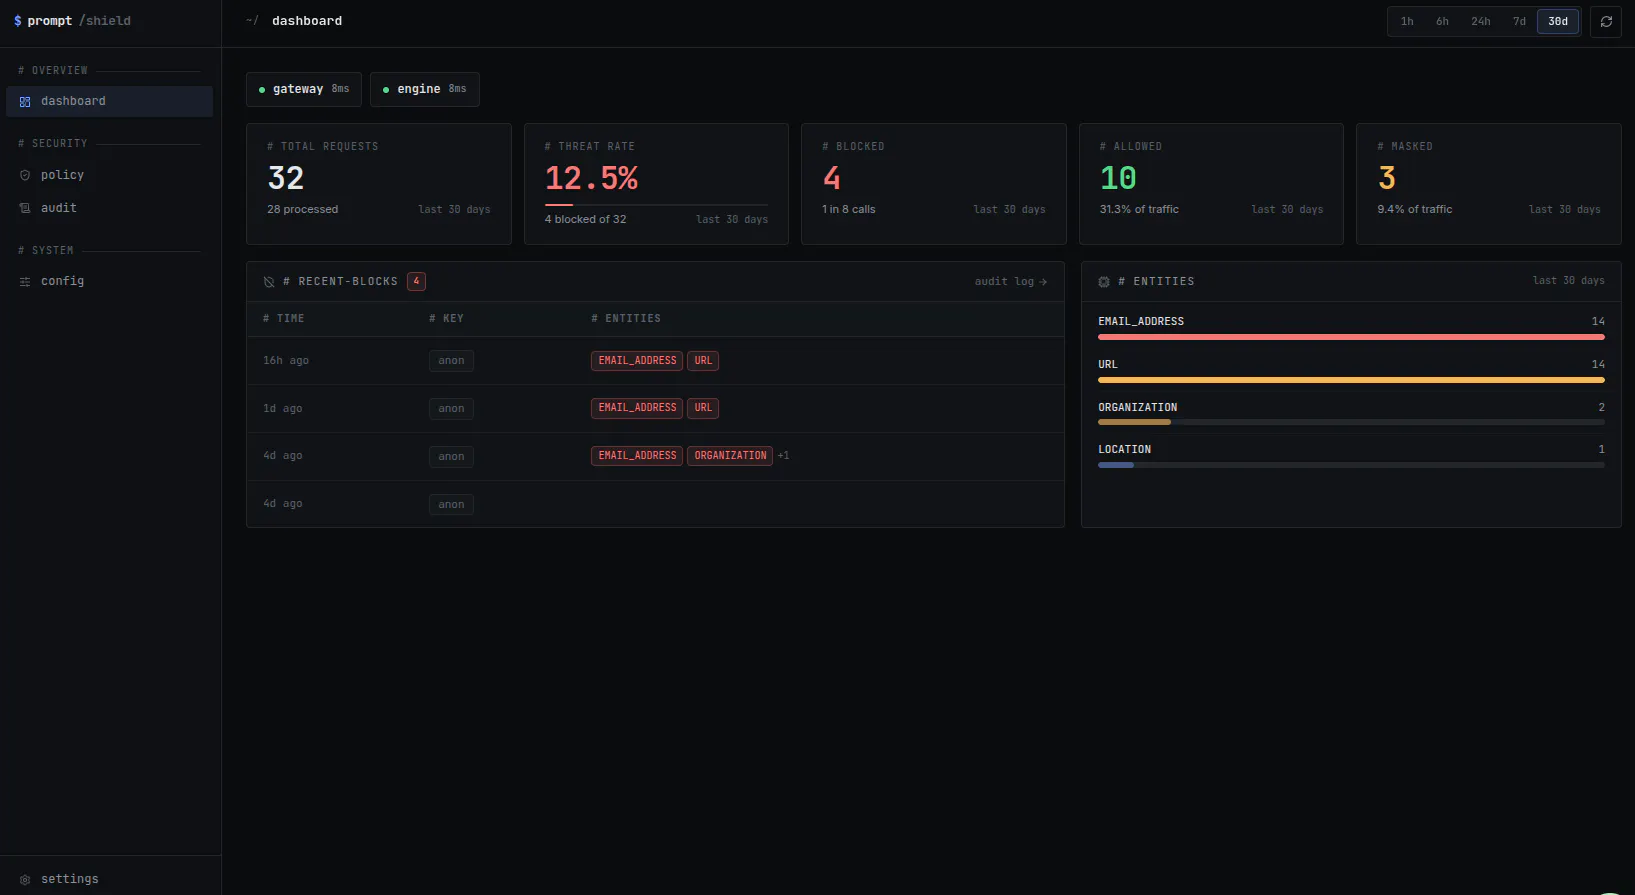Viewport: 1635px width, 895px height.
Task: Click the EMAIL_ADDRESS tag in 1d ago row
Action: click(x=637, y=408)
